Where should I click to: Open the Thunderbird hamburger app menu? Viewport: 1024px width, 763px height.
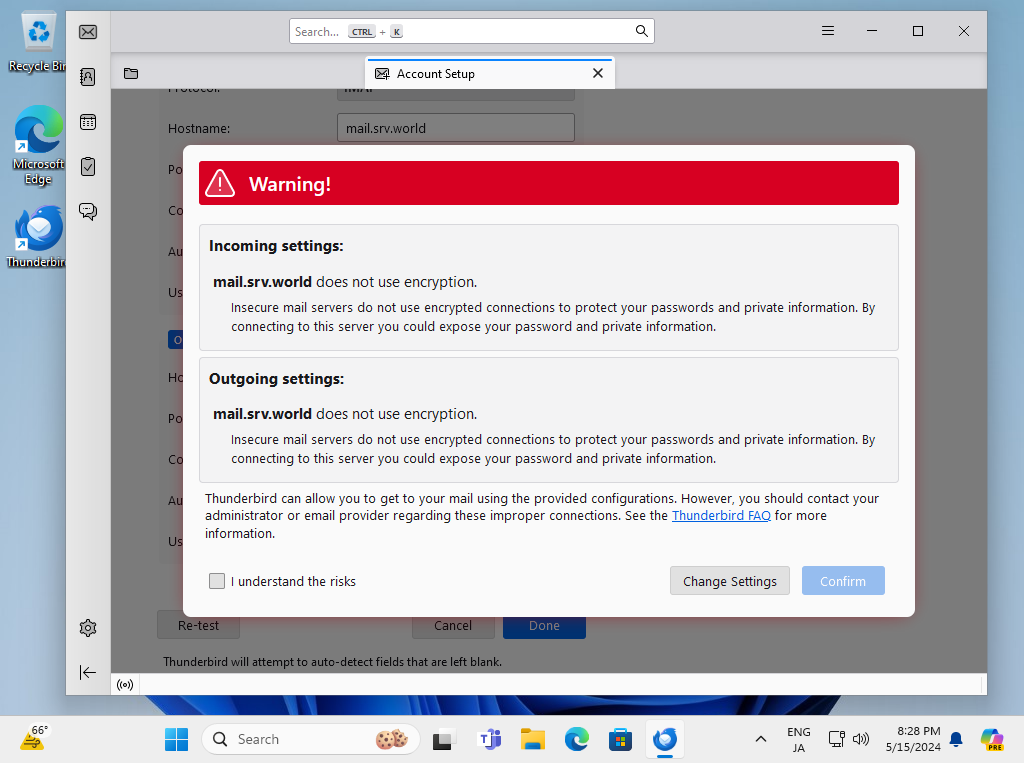tap(828, 31)
